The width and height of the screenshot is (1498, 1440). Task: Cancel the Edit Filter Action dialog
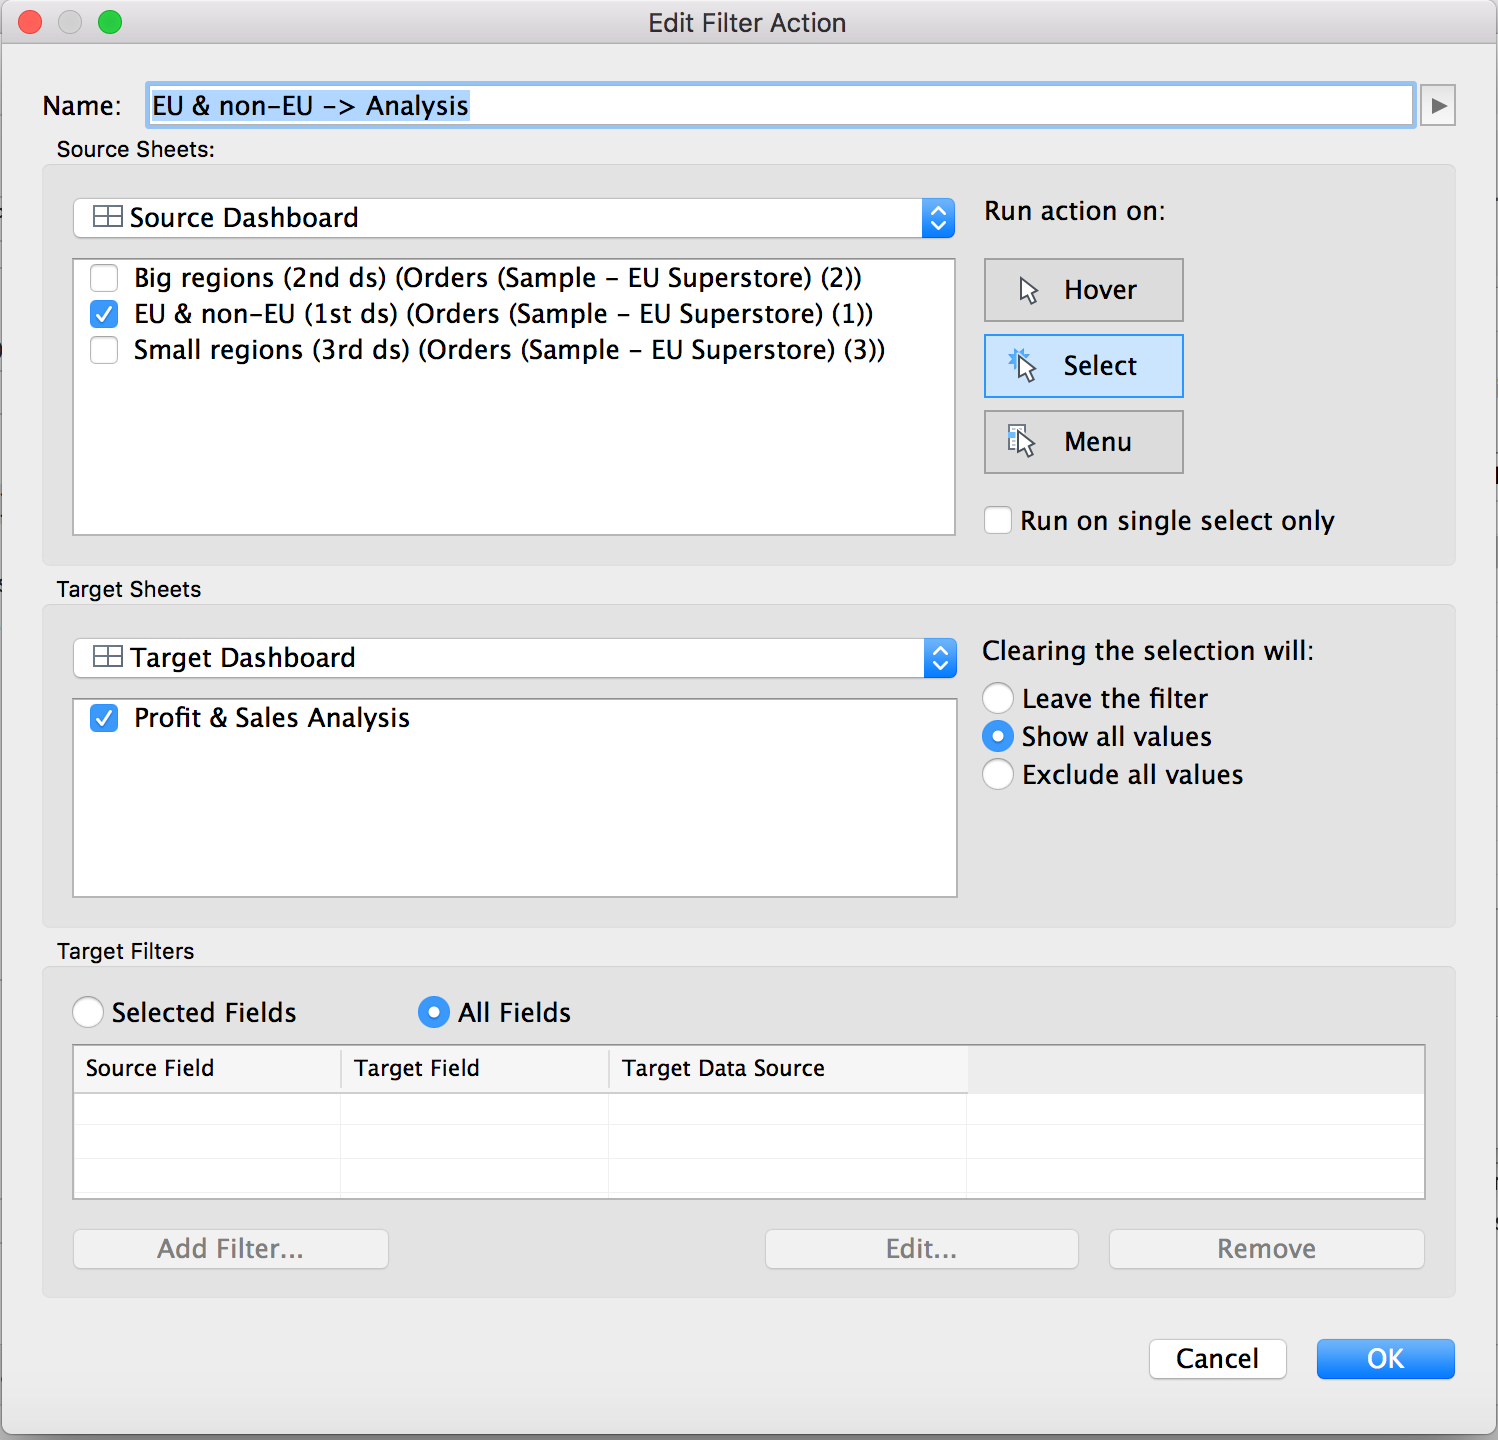click(x=1217, y=1359)
